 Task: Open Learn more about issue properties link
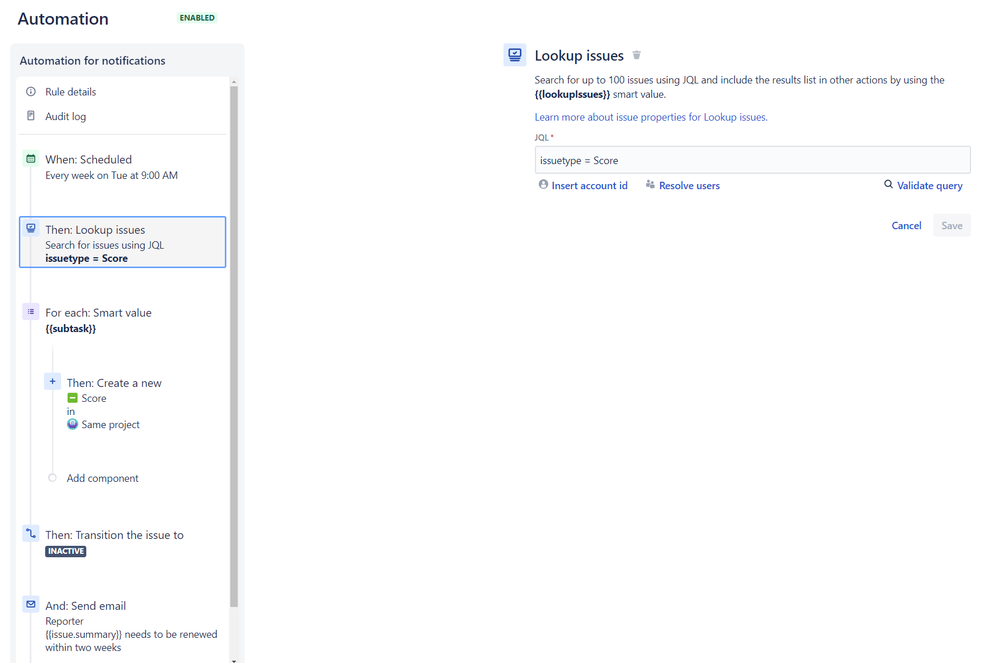[x=650, y=117]
